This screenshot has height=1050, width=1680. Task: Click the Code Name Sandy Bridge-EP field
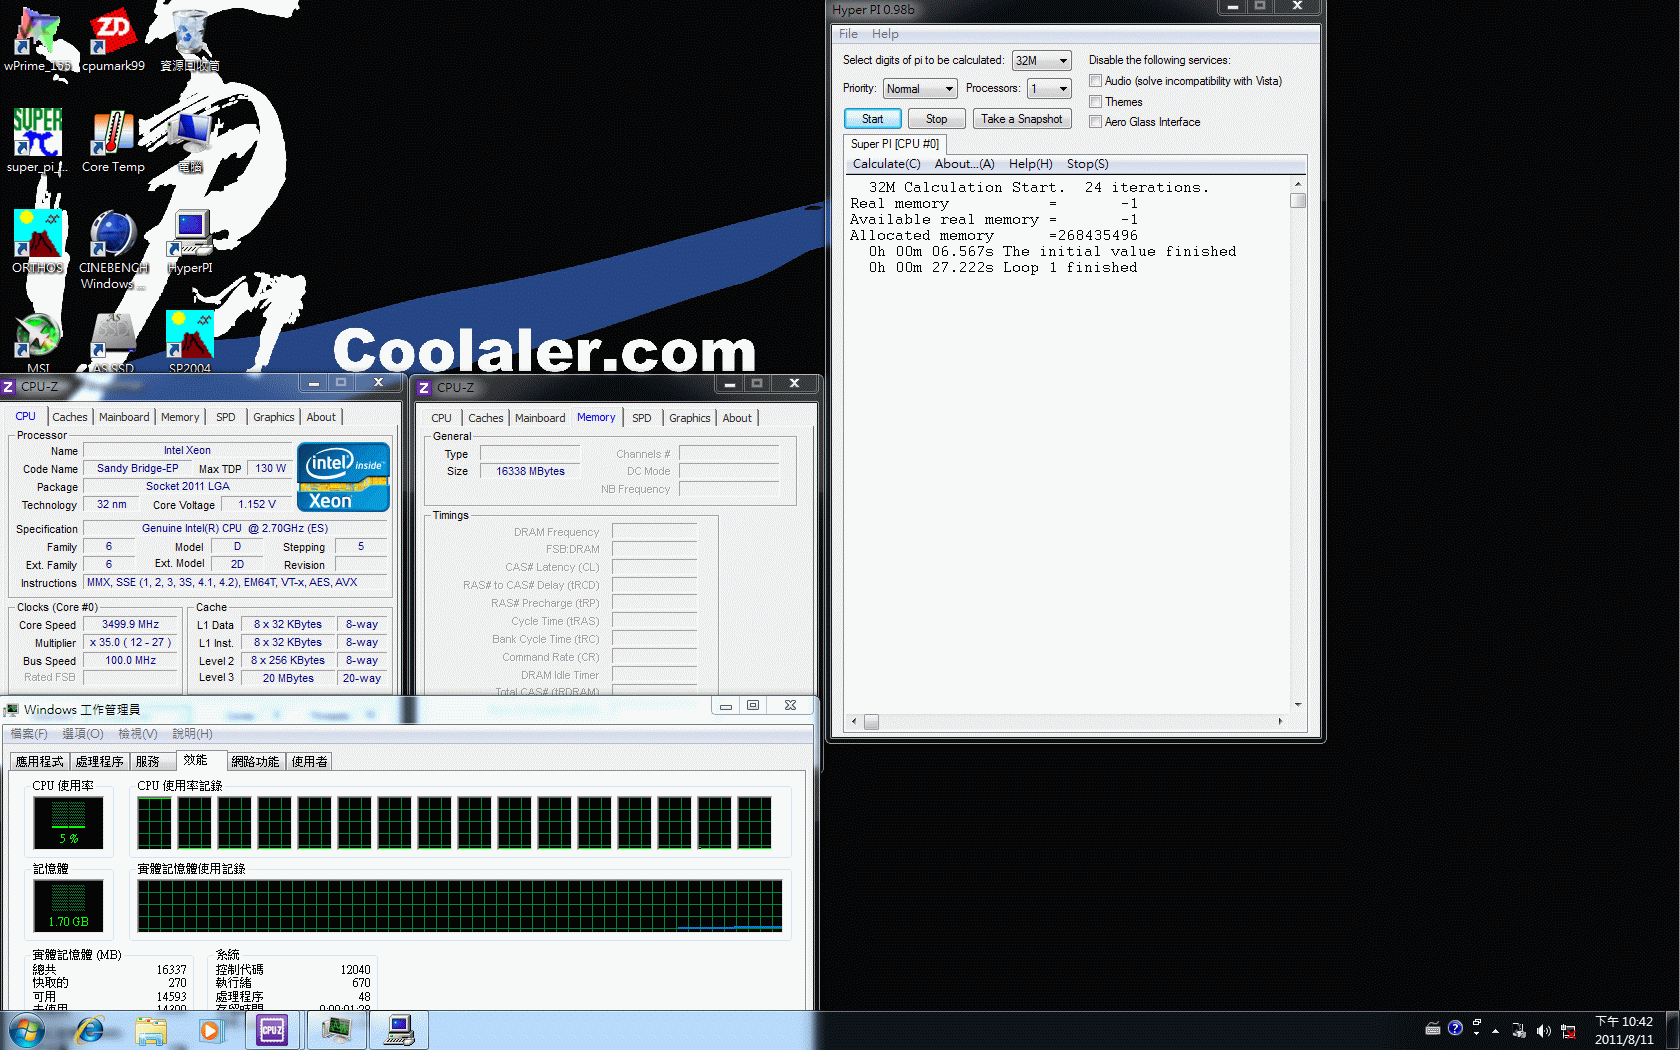pyautogui.click(x=137, y=468)
